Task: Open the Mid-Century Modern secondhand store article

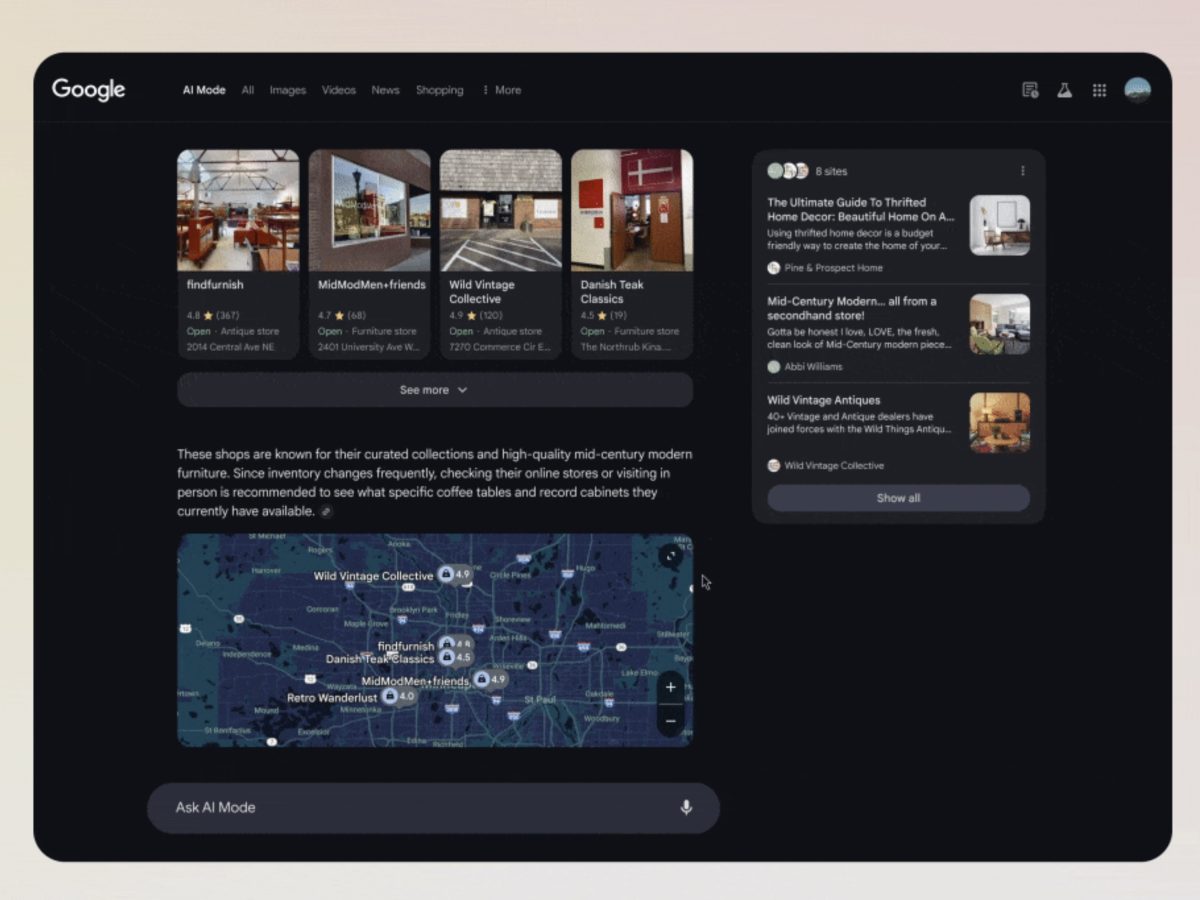Action: (852, 308)
